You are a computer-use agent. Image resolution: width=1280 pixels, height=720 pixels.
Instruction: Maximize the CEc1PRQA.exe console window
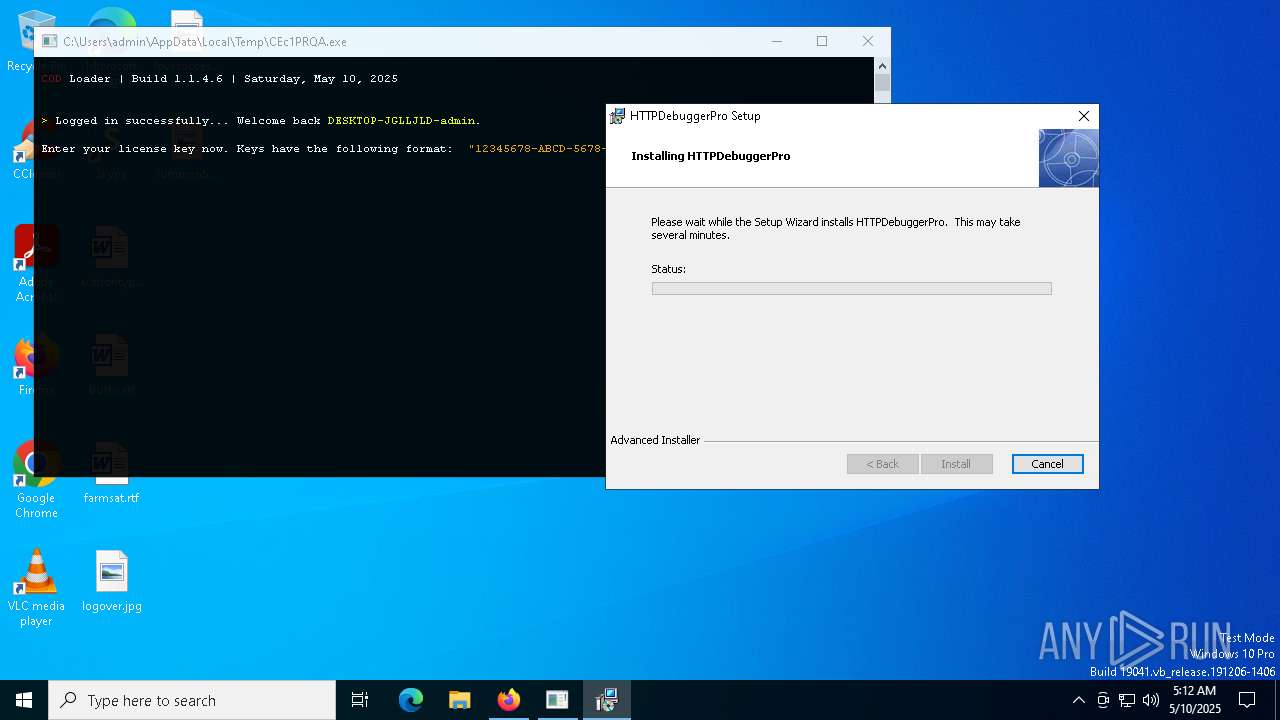click(822, 42)
